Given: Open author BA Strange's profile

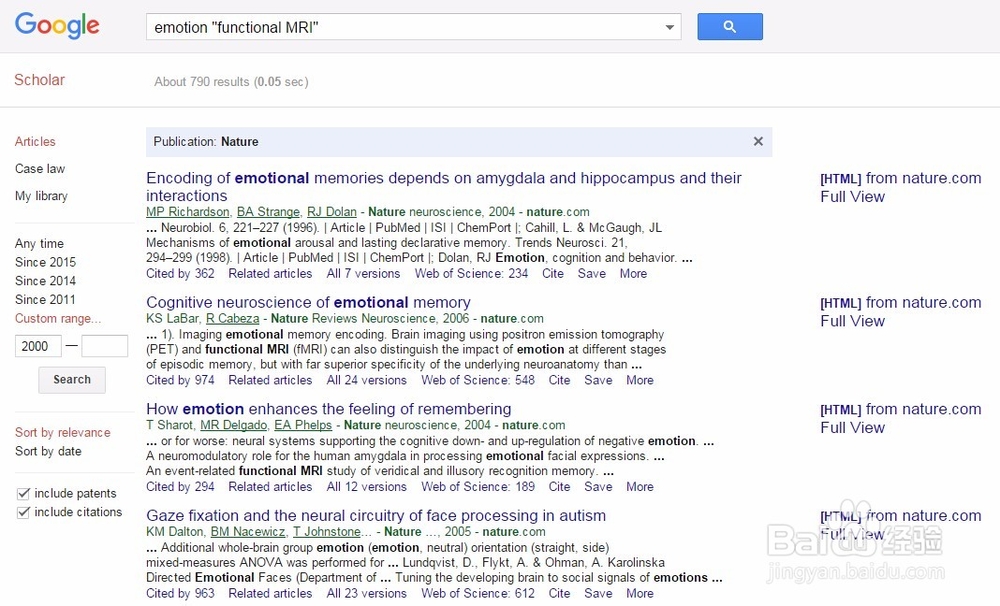Looking at the screenshot, I should [x=268, y=212].
